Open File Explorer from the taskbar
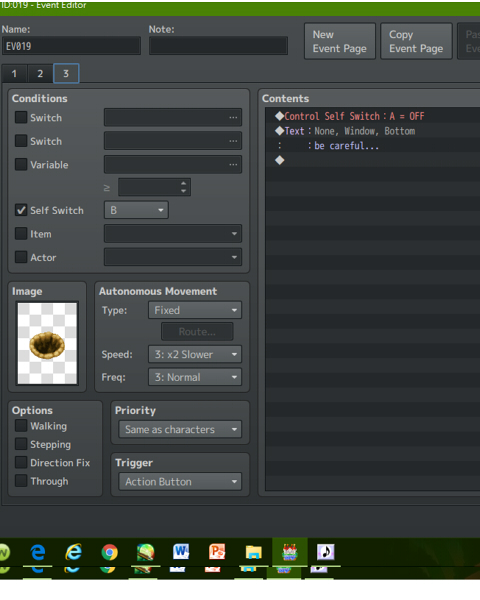480x600 pixels. point(253,552)
